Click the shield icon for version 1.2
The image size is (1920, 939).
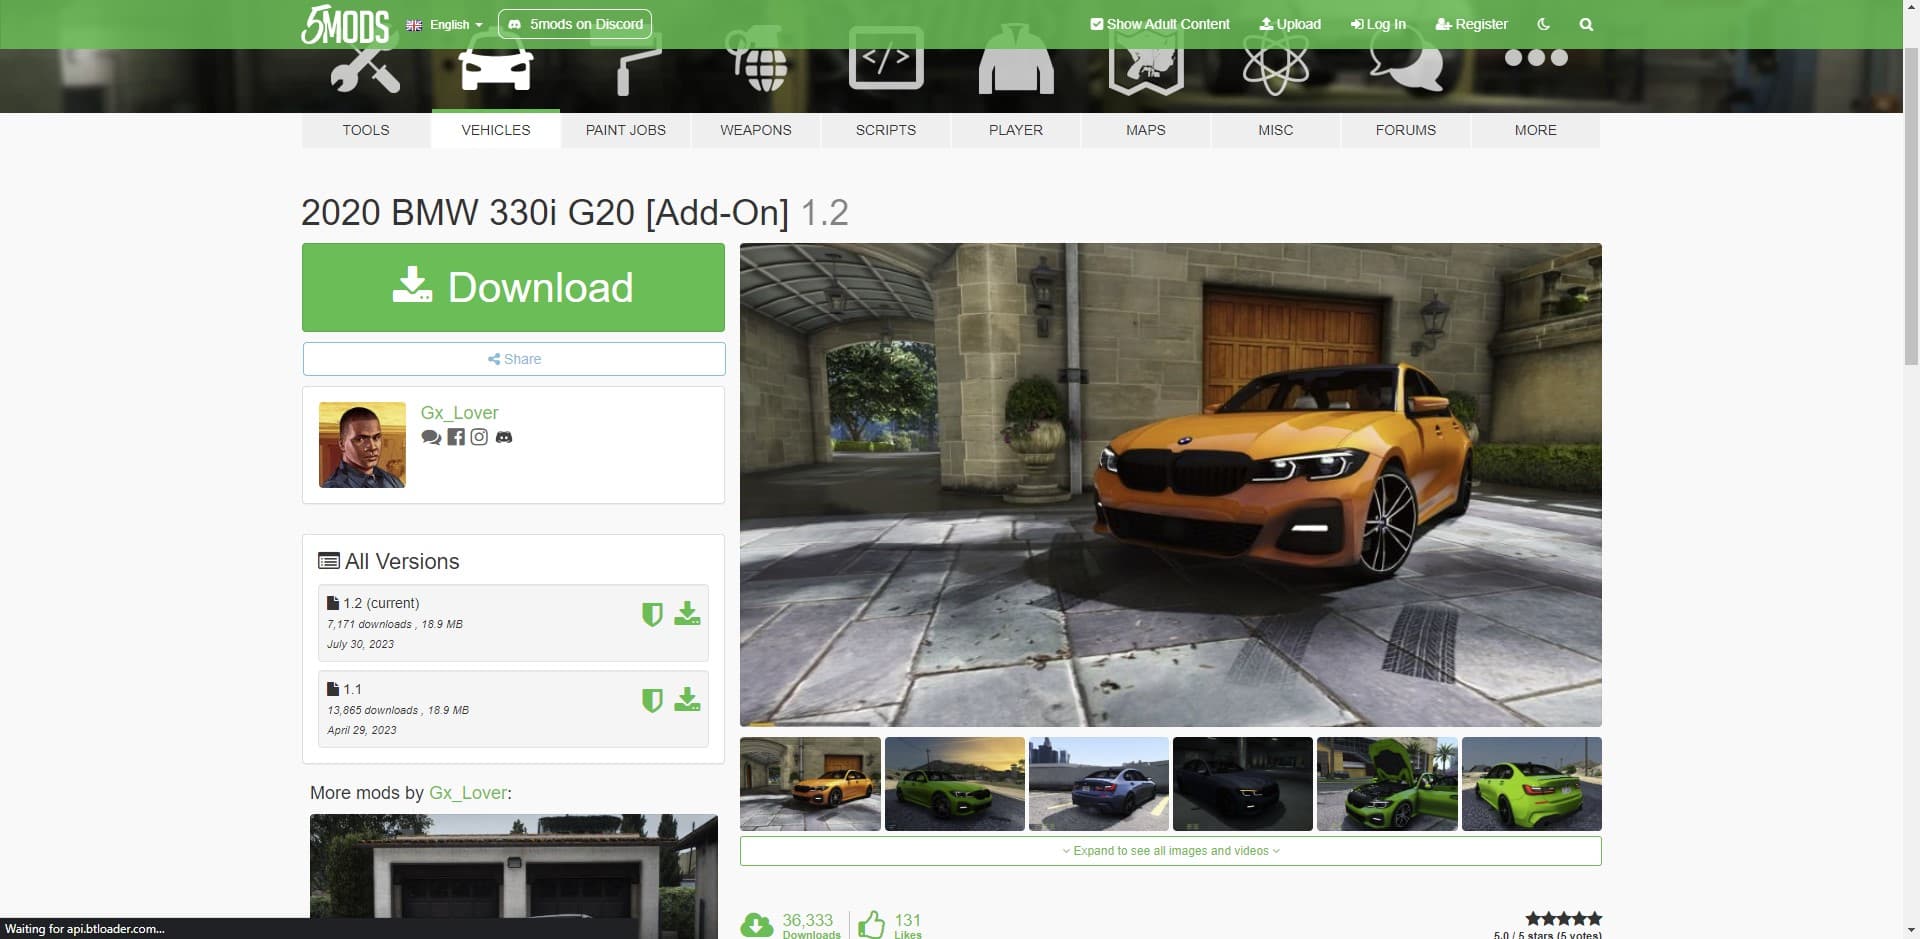click(652, 614)
